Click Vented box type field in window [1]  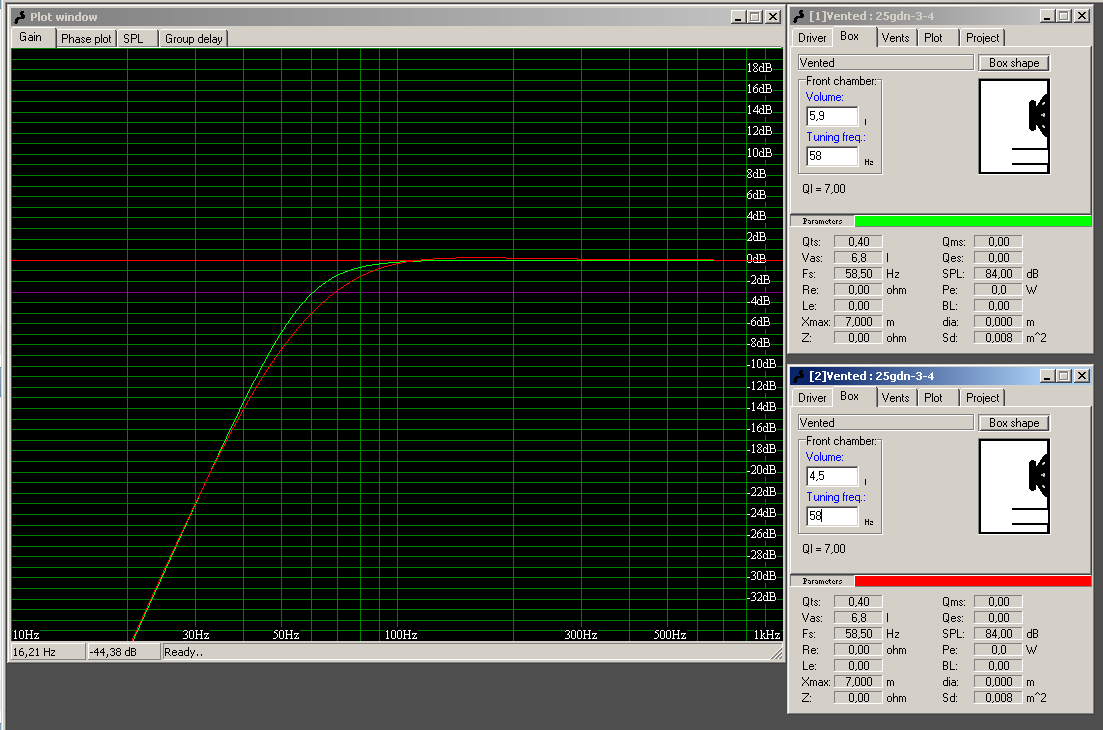(886, 63)
